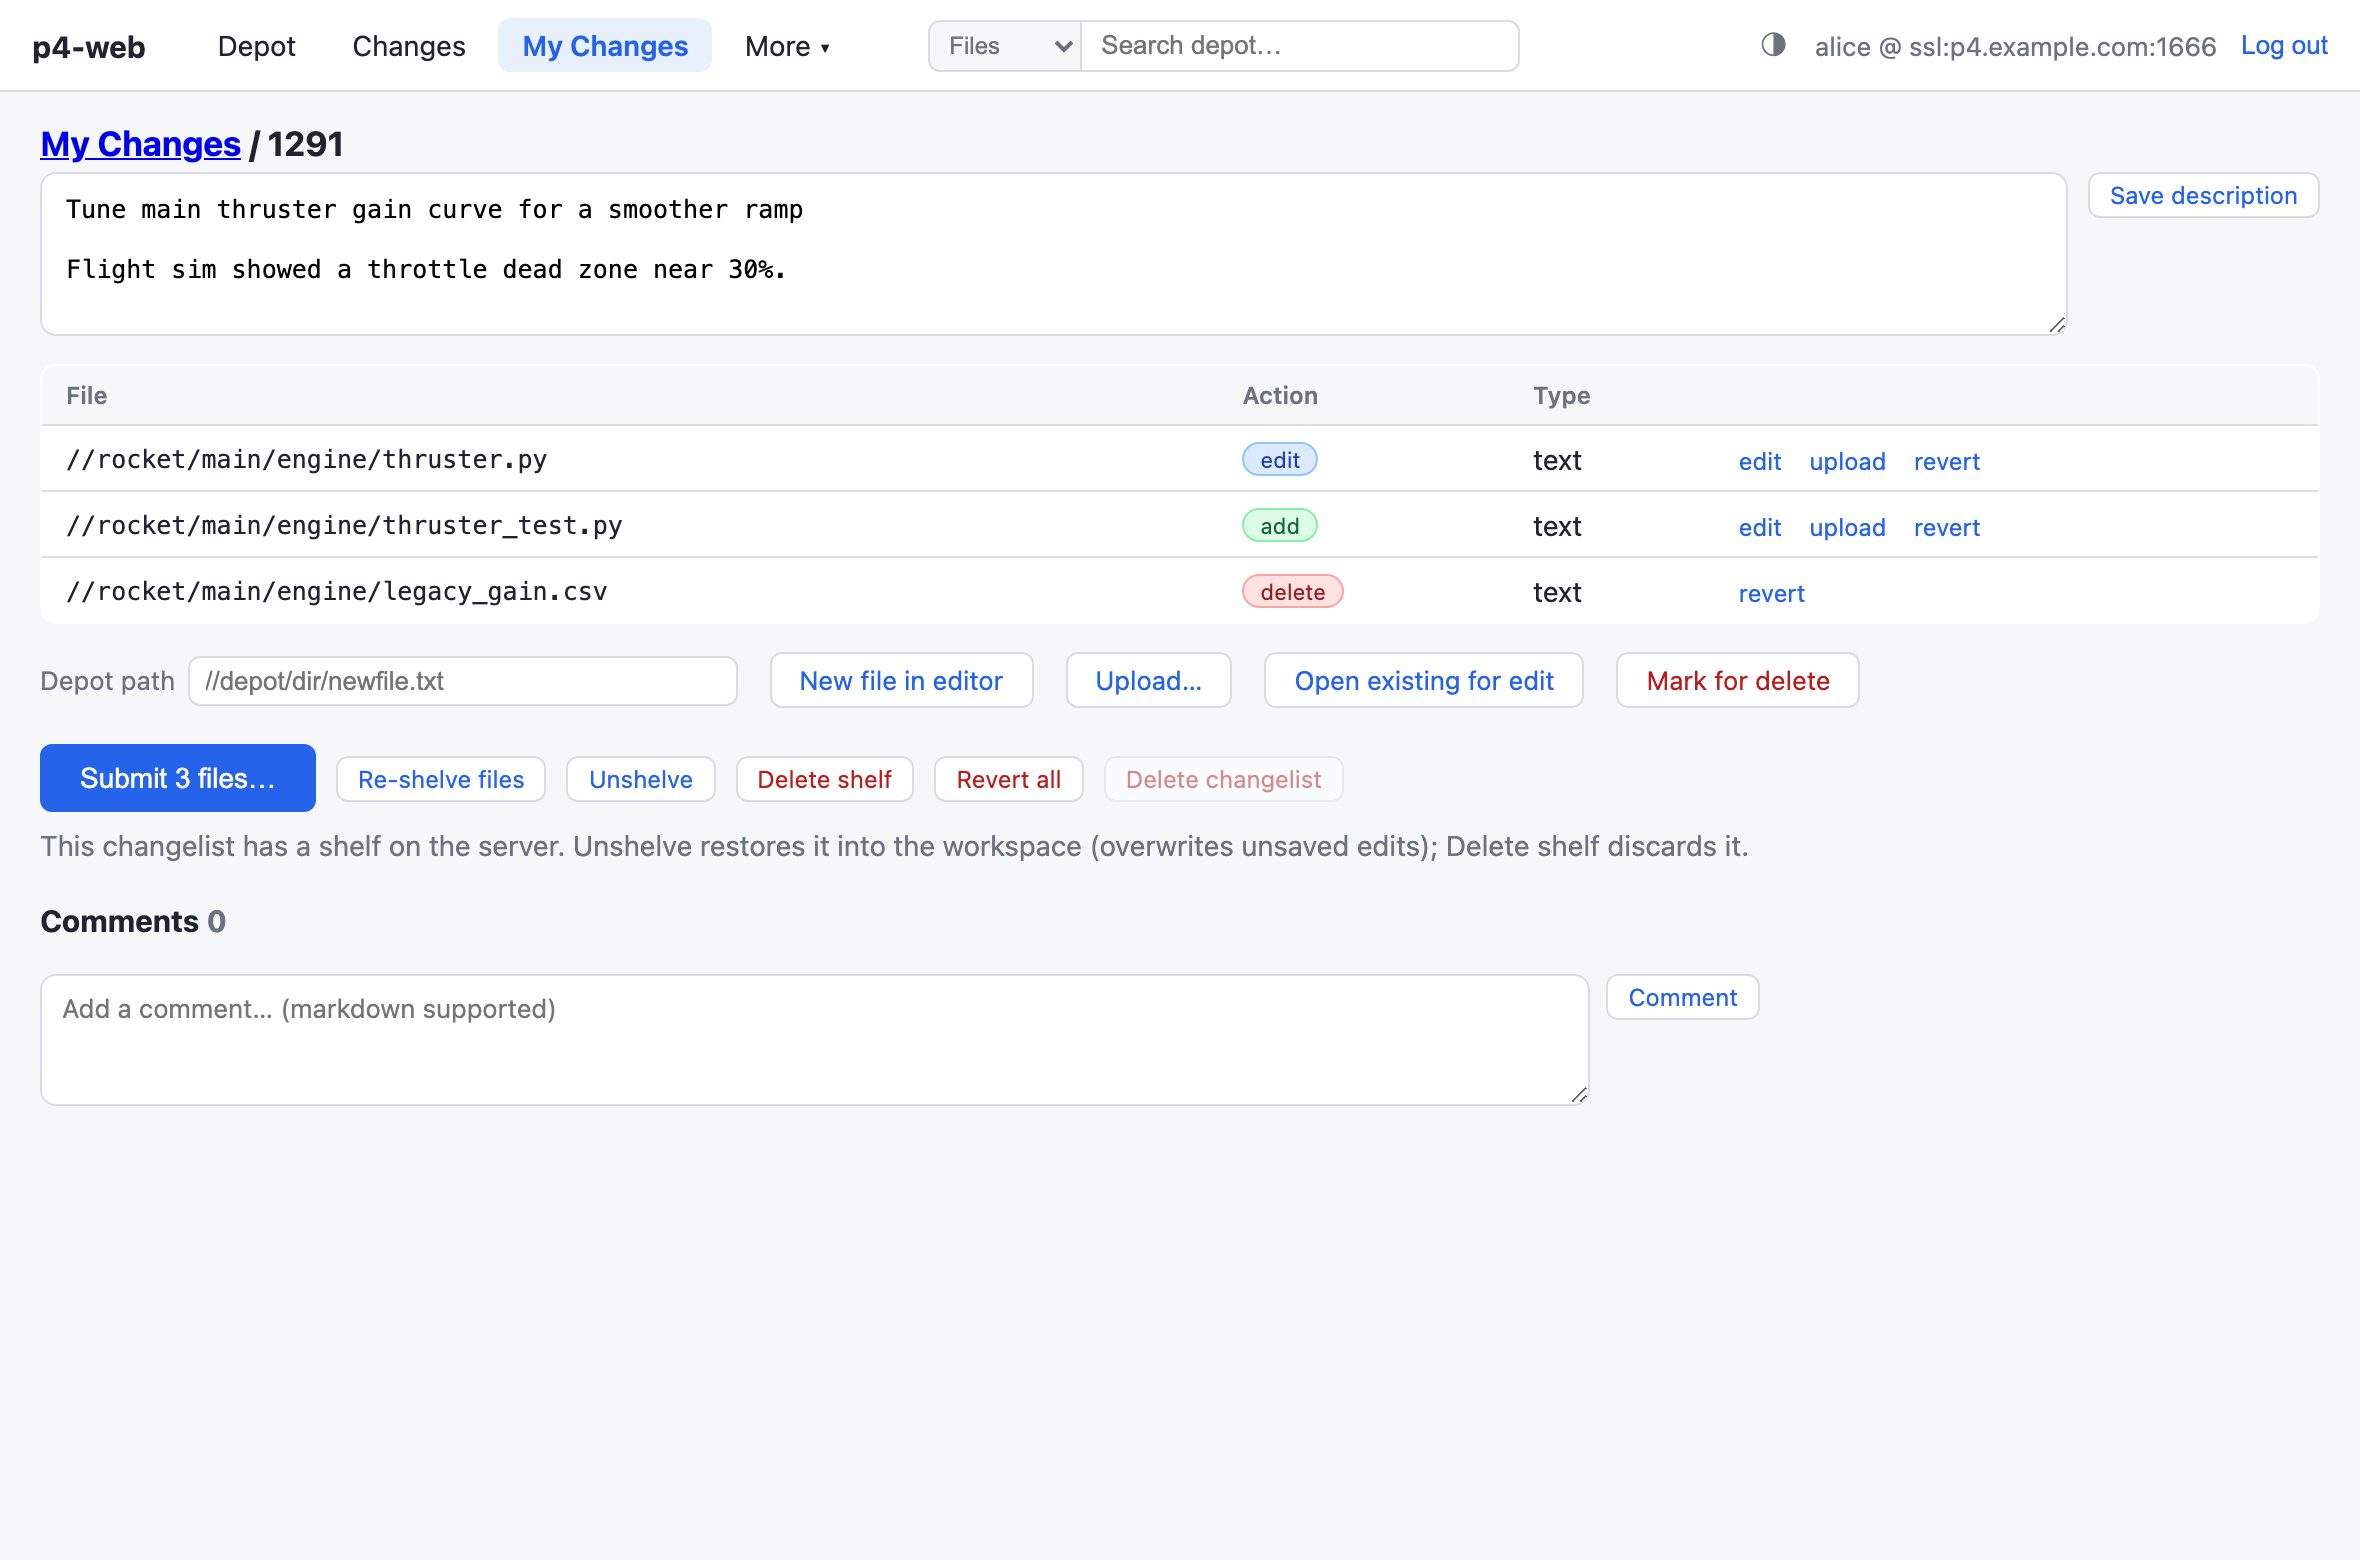Click edit link for thruster.py
The height and width of the screenshot is (1560, 2360).
[x=1760, y=461]
